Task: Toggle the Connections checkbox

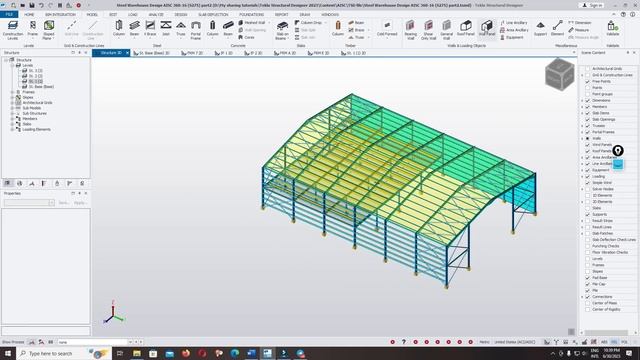Action: [x=588, y=297]
